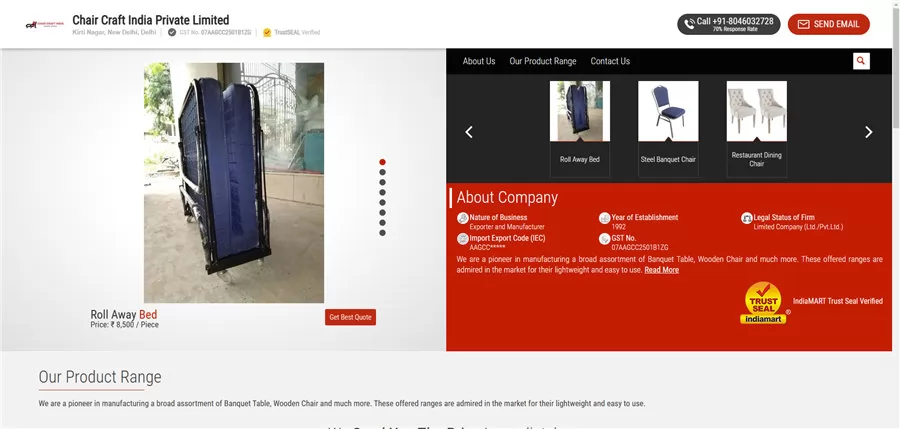Open the Steel Banquet Chair thumbnail
This screenshot has height=429, width=900.
(x=668, y=111)
